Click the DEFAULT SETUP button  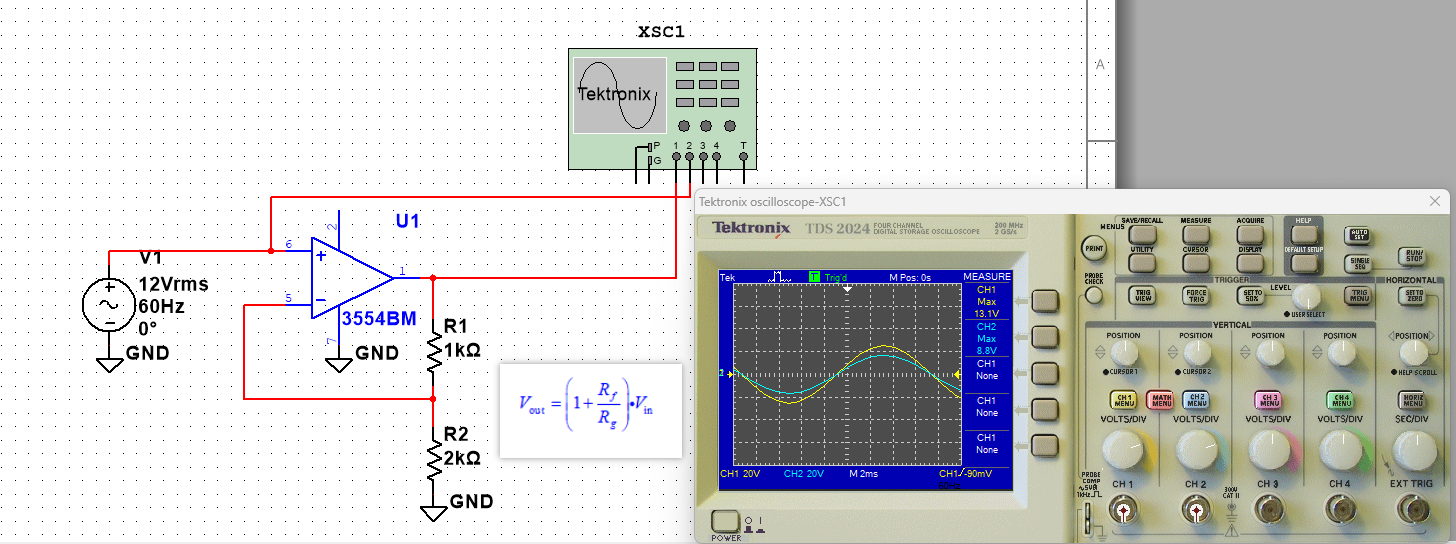tap(1304, 263)
